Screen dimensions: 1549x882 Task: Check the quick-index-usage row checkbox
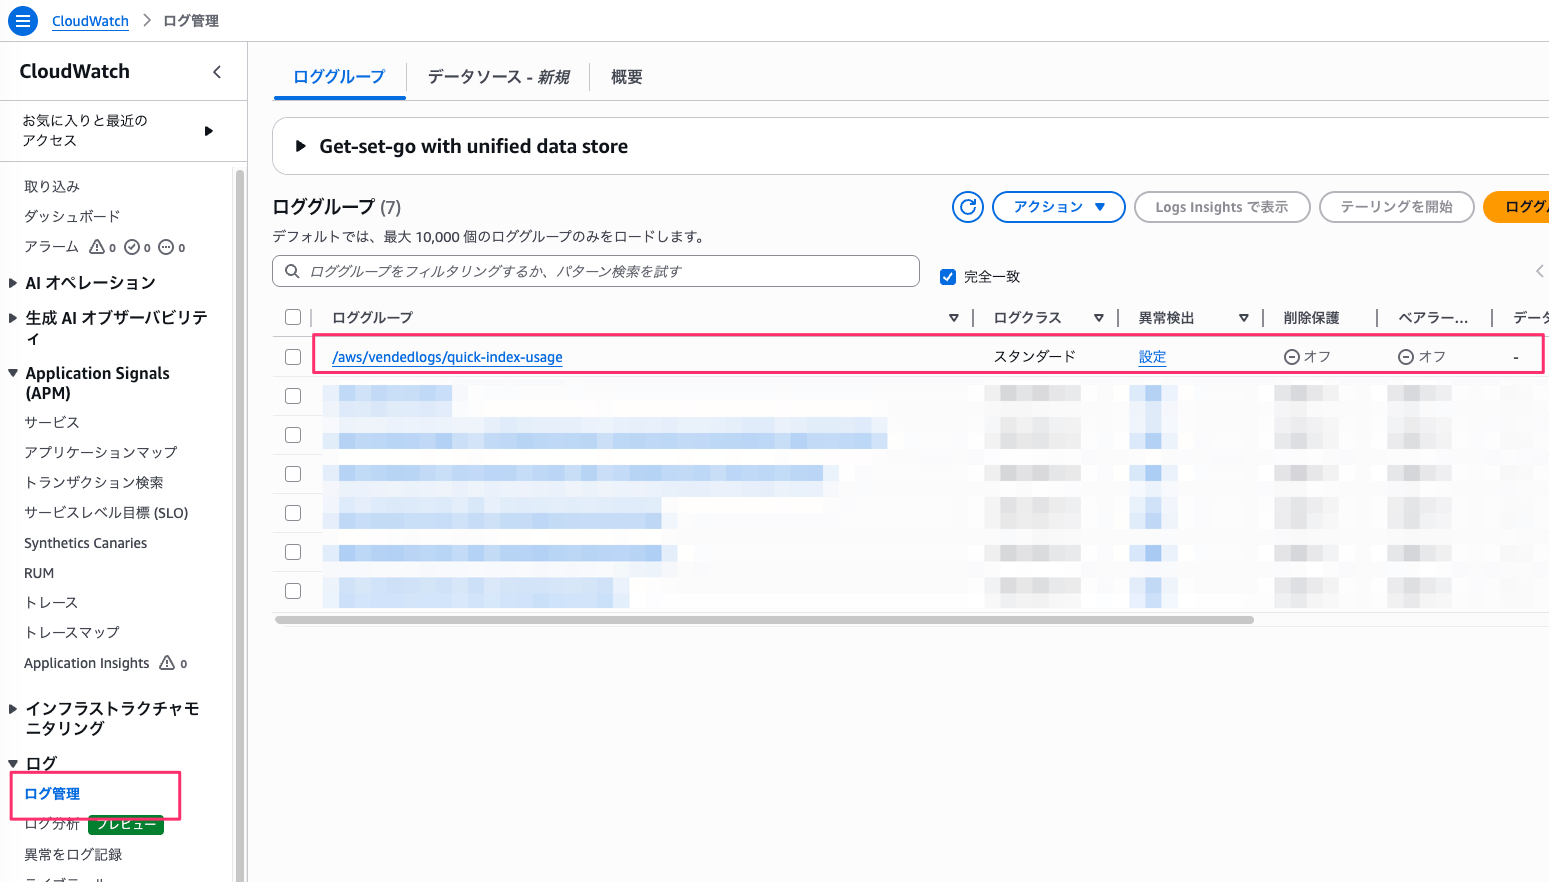(292, 356)
